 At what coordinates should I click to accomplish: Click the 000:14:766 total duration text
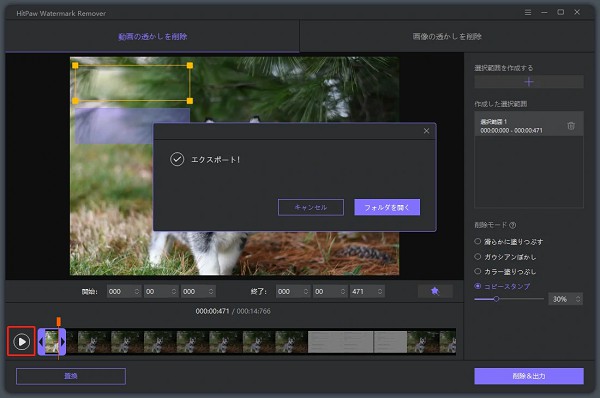click(x=254, y=311)
